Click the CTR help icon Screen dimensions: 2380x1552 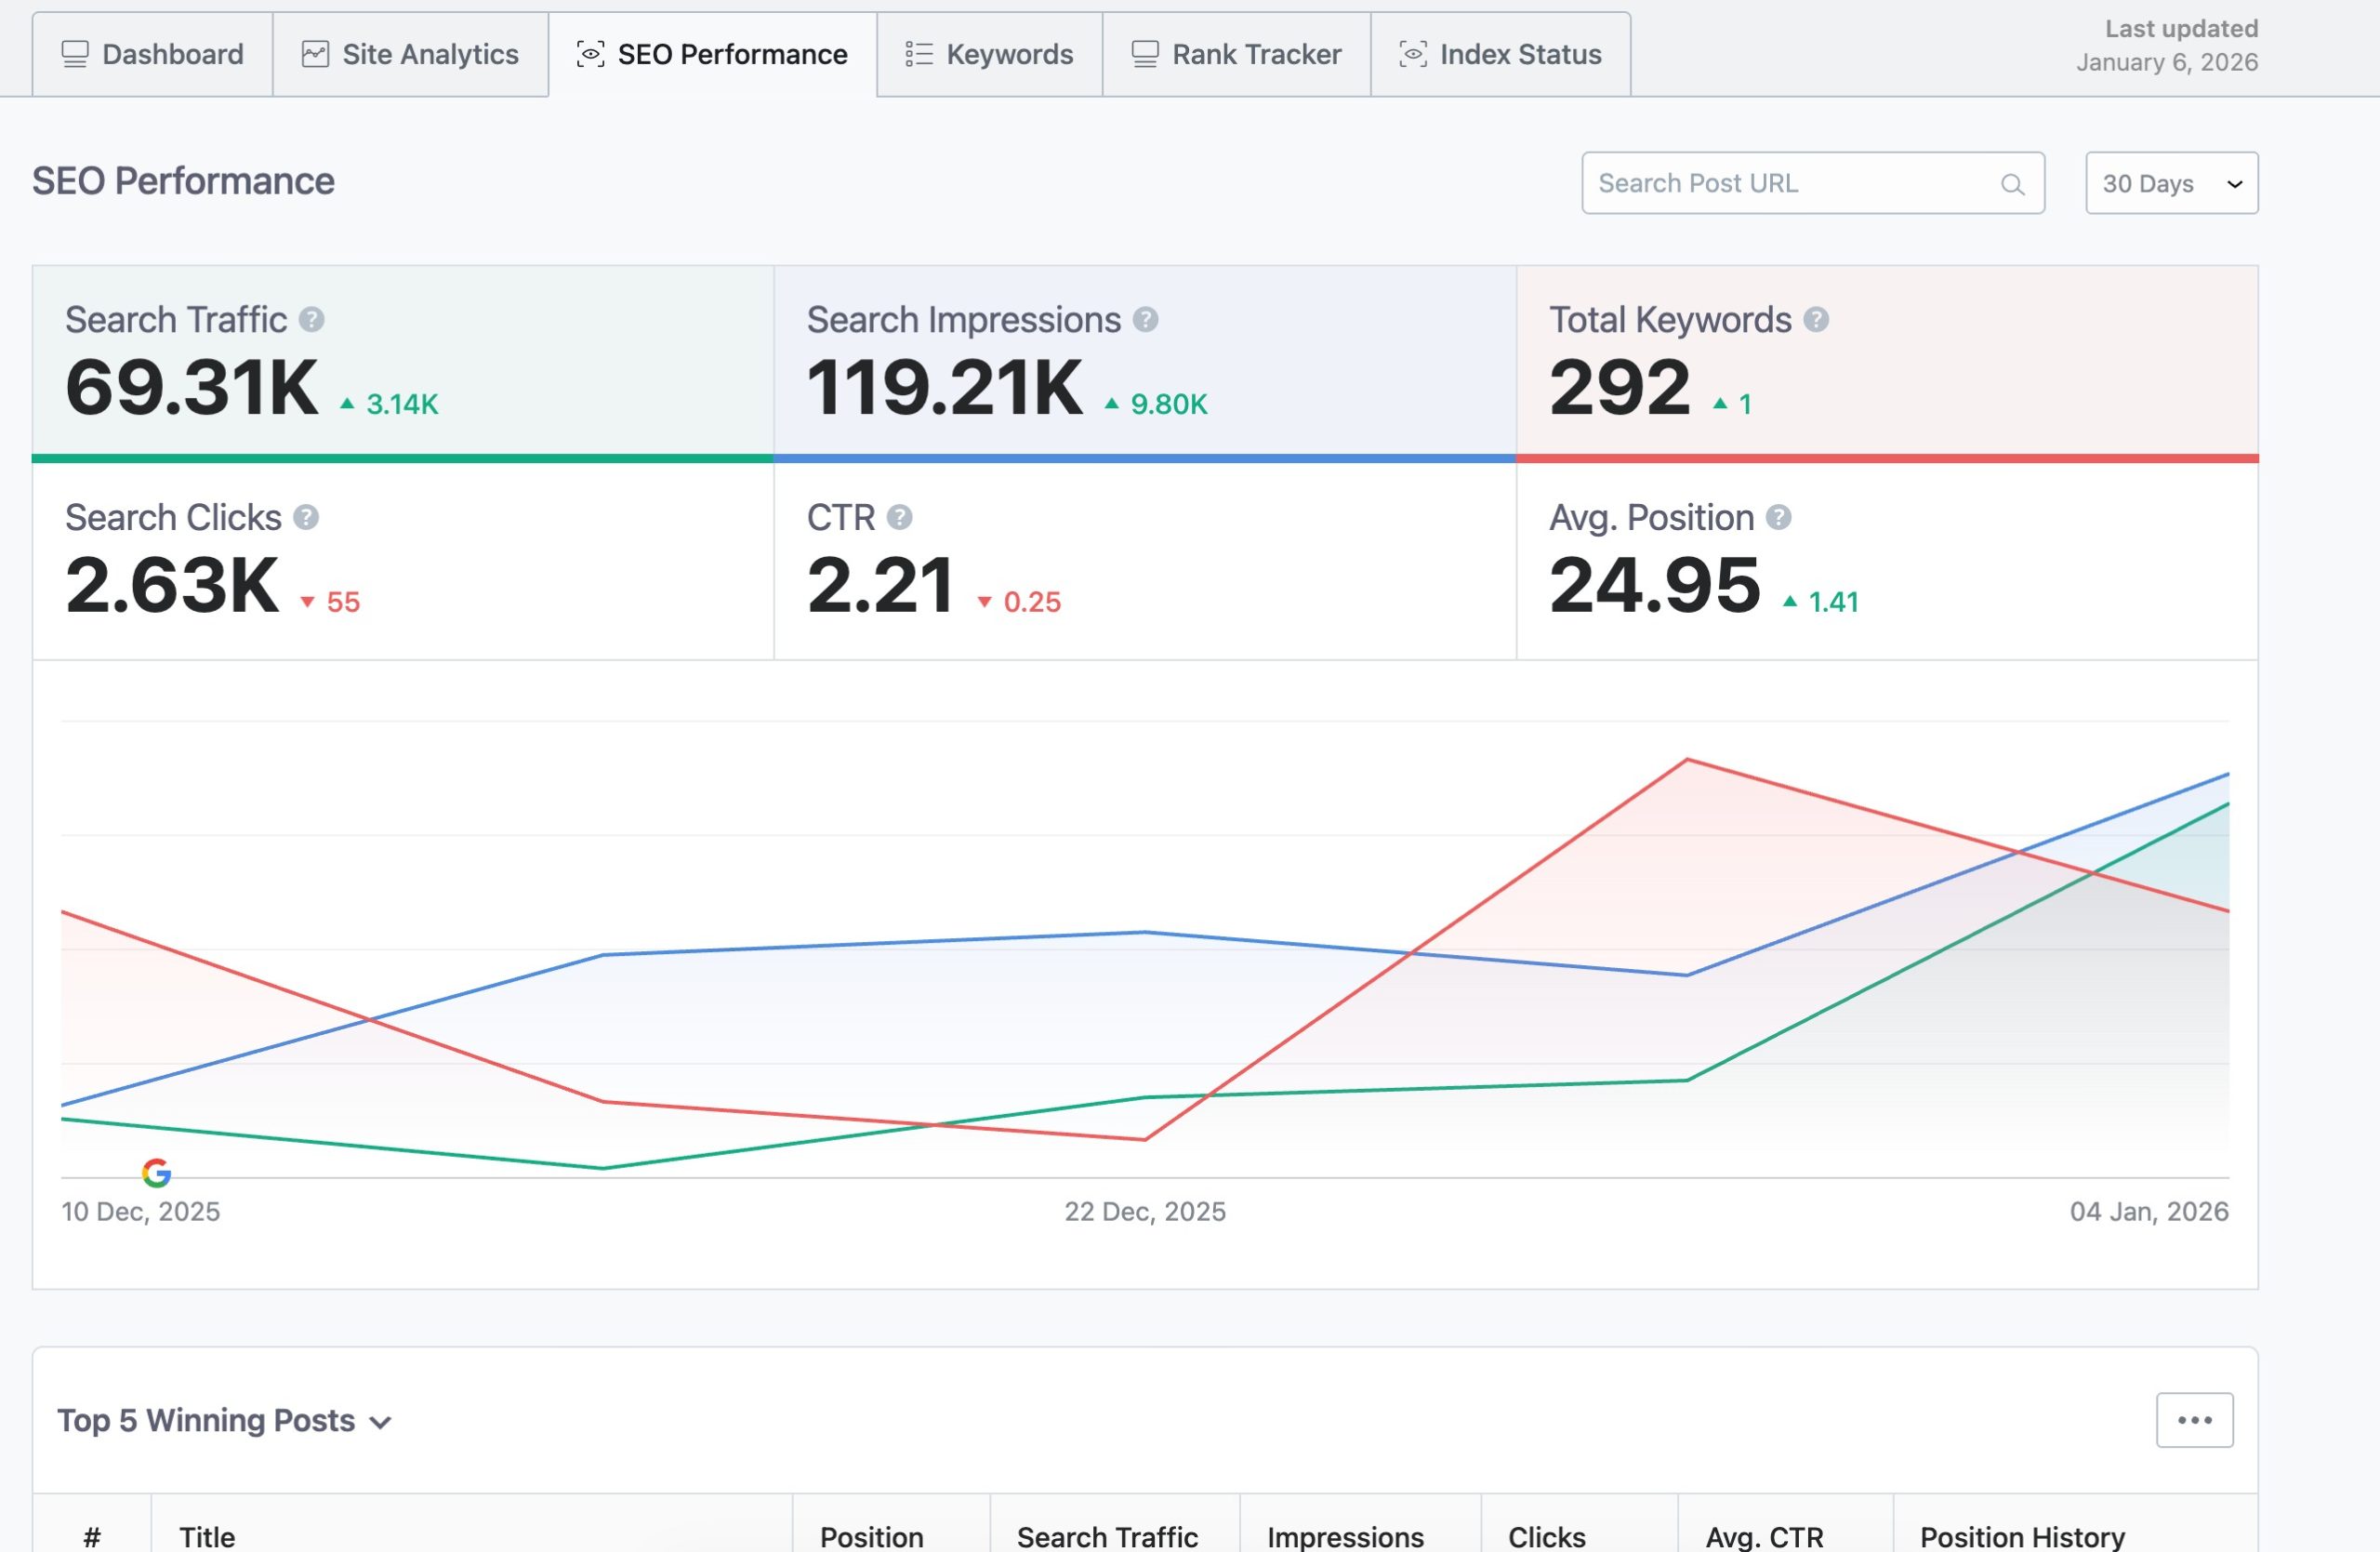click(898, 517)
